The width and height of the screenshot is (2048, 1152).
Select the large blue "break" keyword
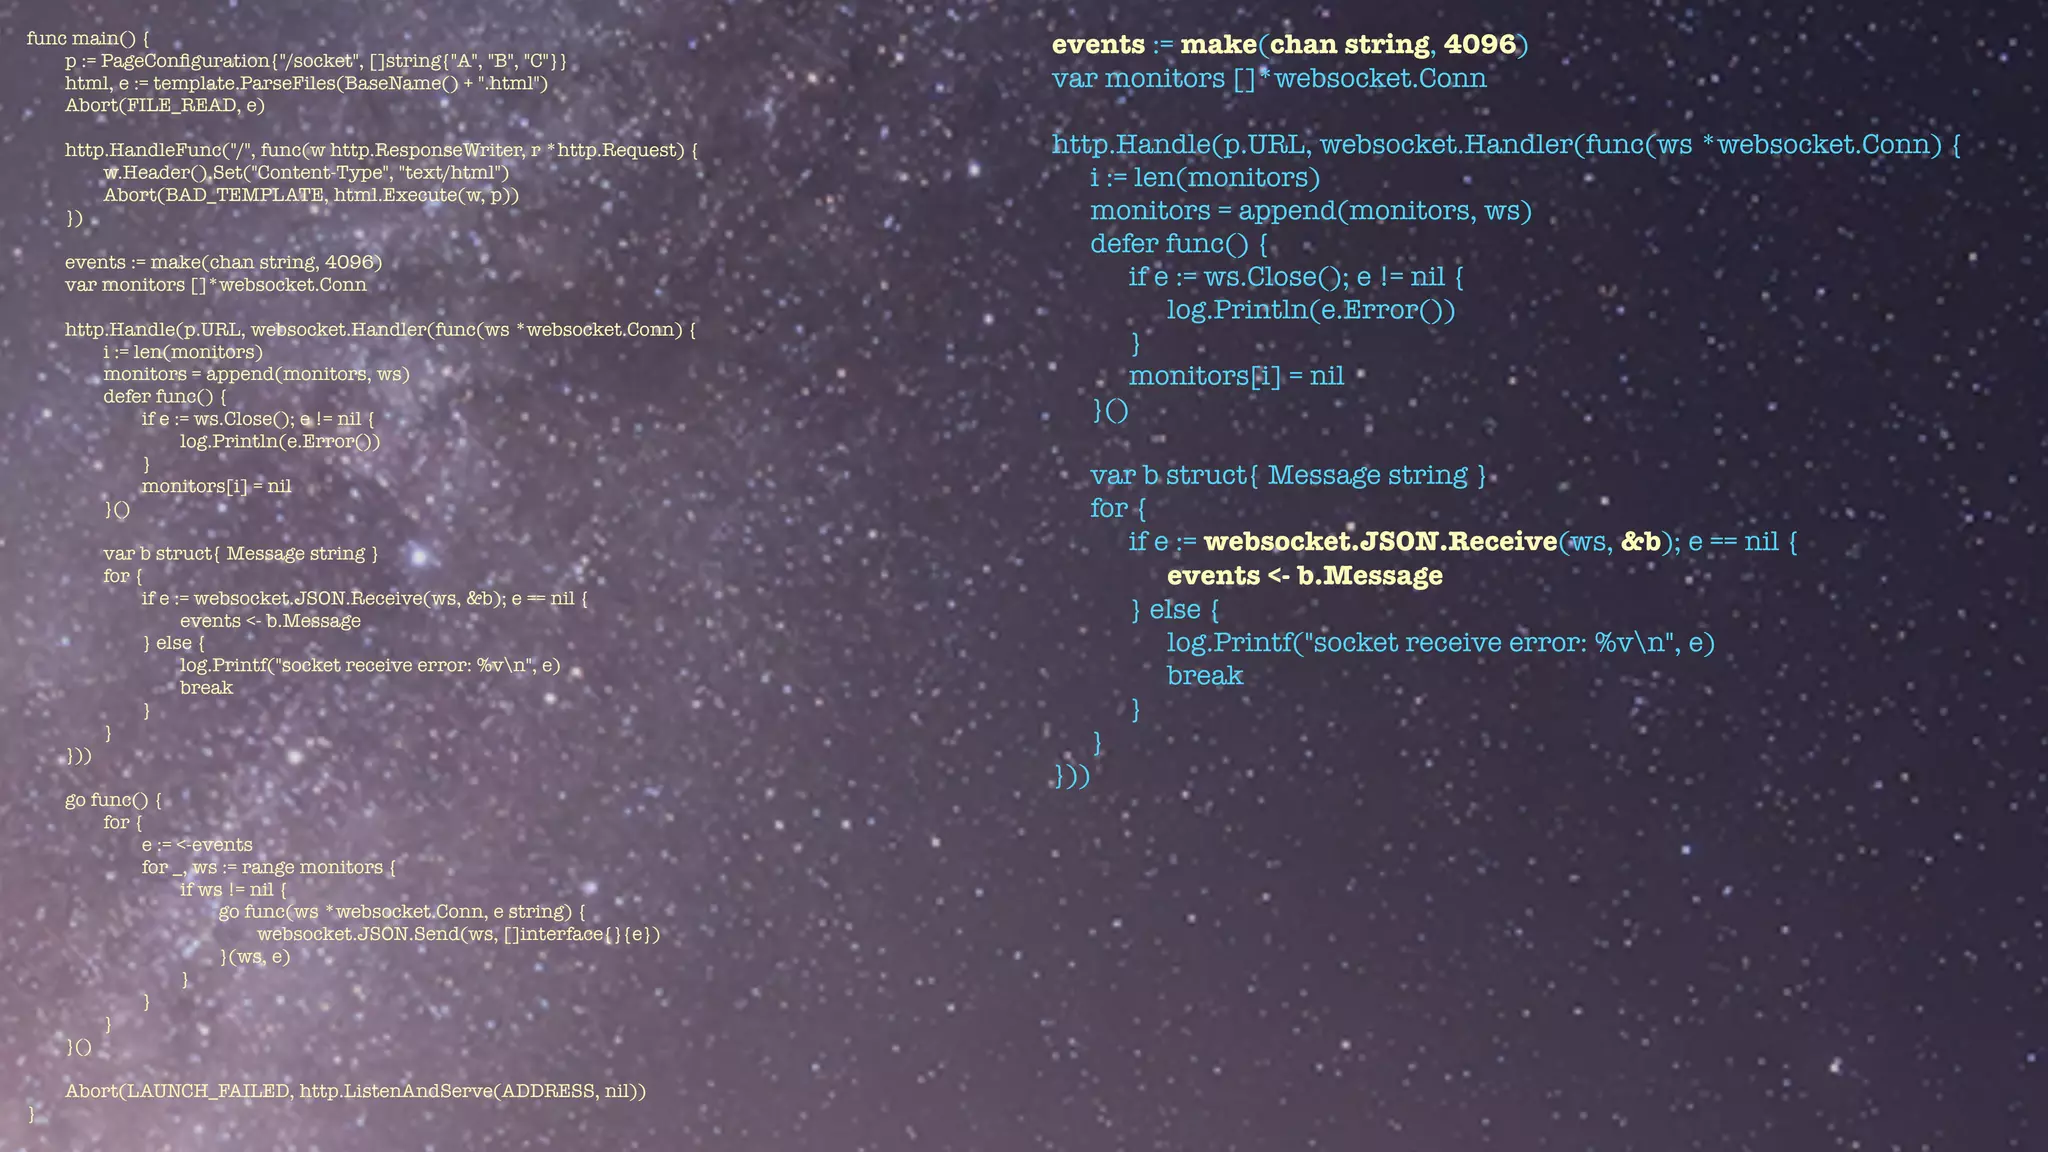point(1204,675)
